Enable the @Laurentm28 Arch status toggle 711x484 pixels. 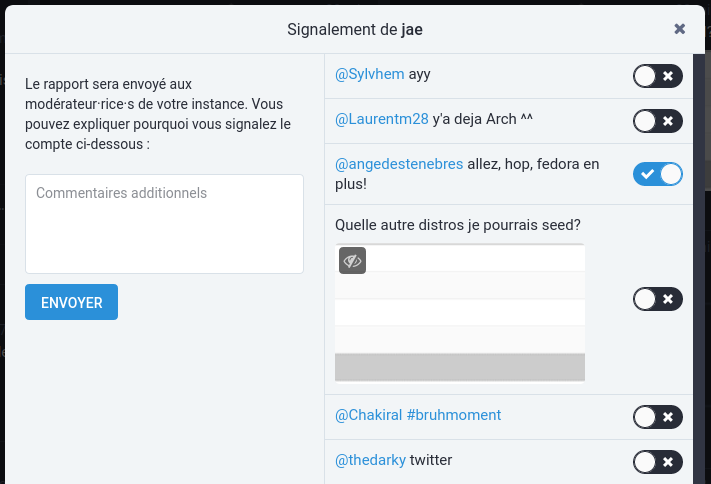click(x=658, y=122)
